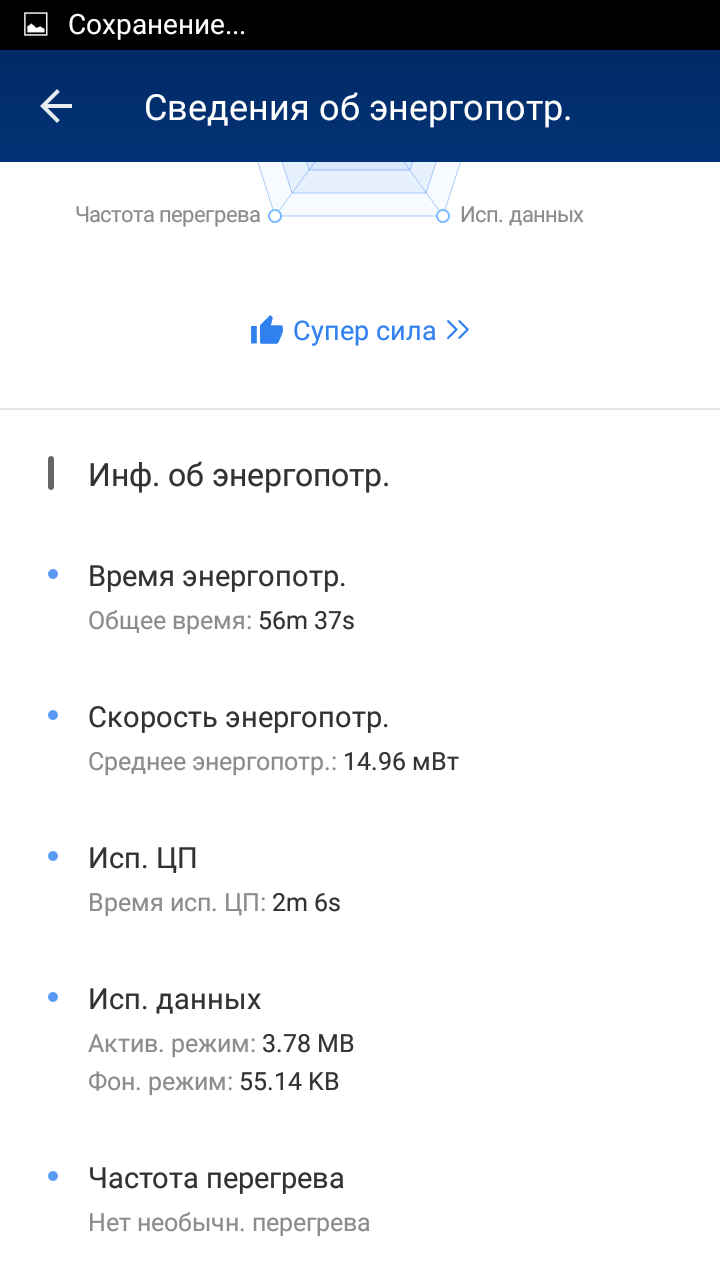Screen dimensions: 720x1280
Task: Tap the Частота перегрева radar chart node
Action: pyautogui.click(x=275, y=215)
